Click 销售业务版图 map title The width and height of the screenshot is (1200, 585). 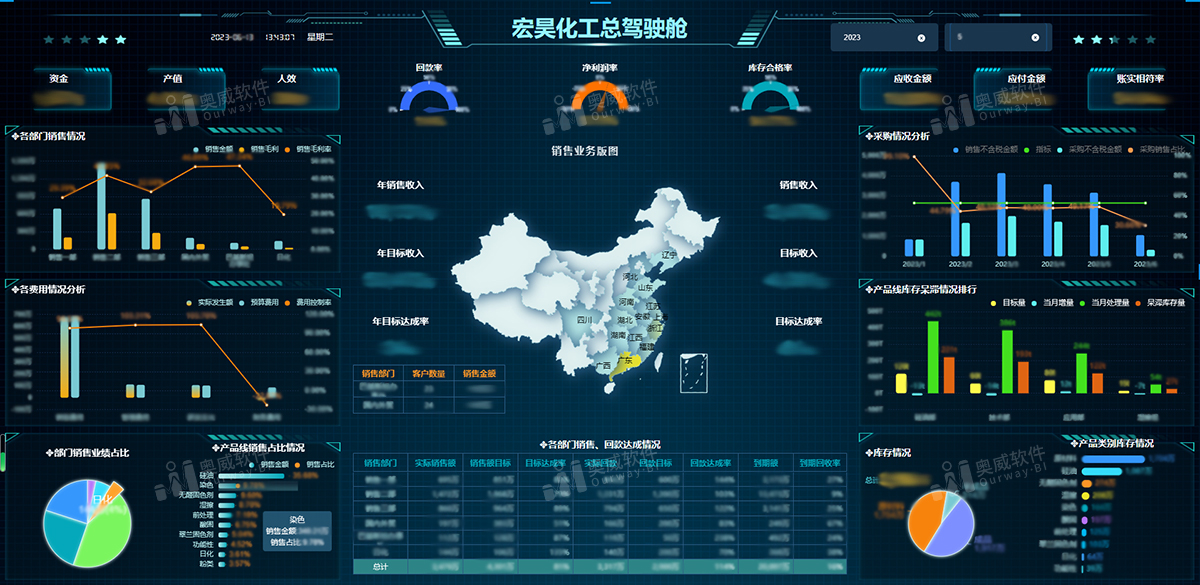click(585, 151)
